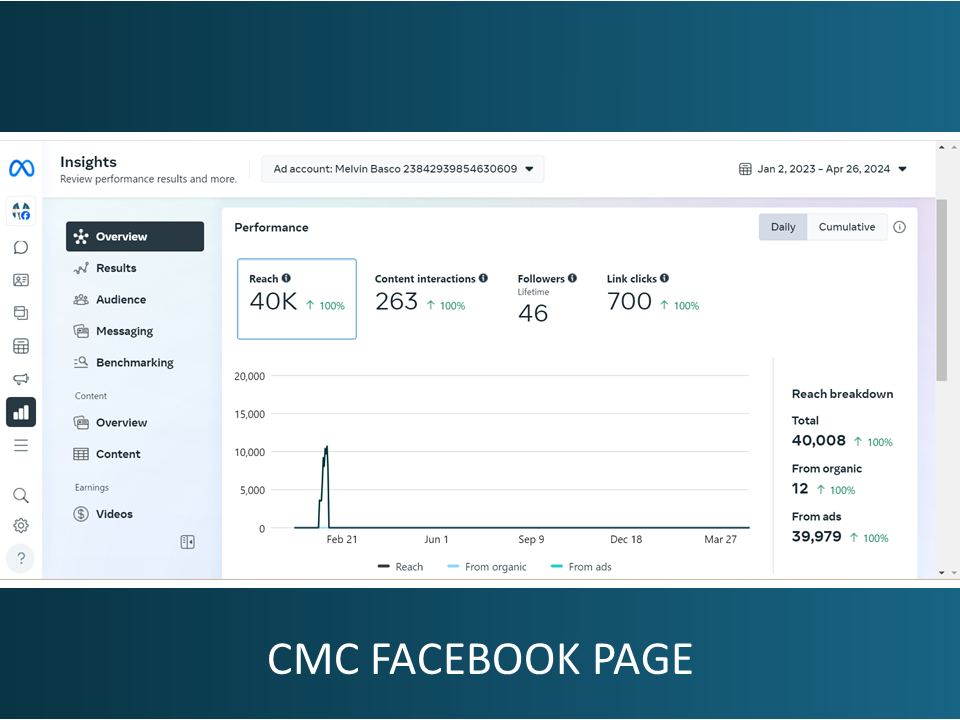Open the Ad account dropdown
Image resolution: width=960 pixels, height=720 pixels.
[403, 169]
